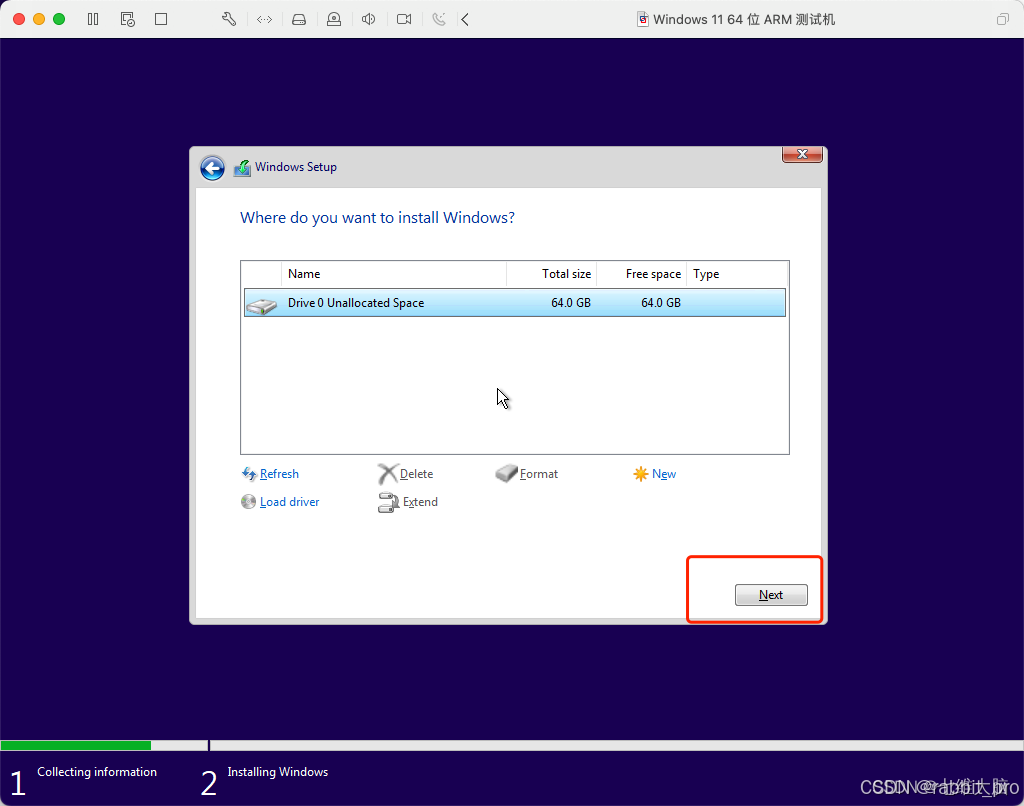Click the Refresh arrows icon
This screenshot has width=1024, height=806.
click(x=249, y=474)
